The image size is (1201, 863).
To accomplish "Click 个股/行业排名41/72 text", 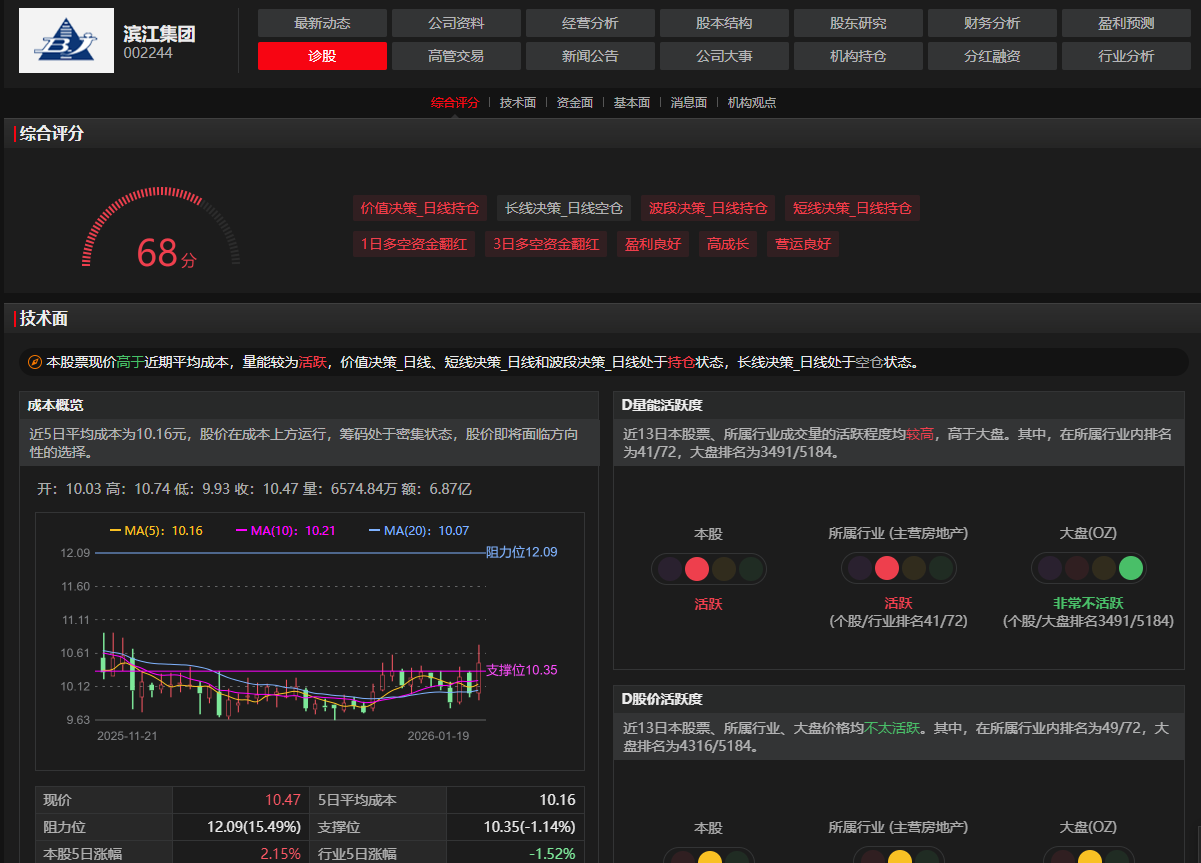I will coord(898,621).
